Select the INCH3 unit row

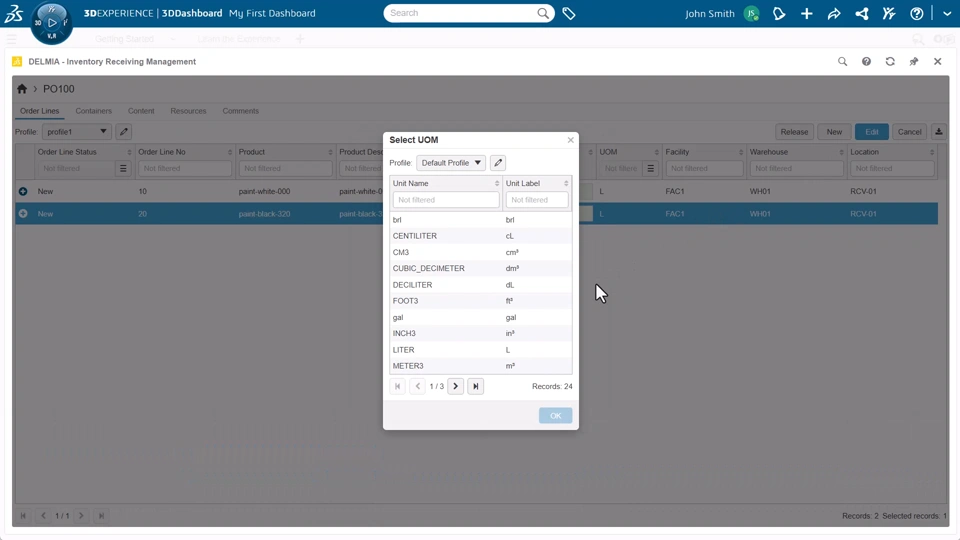481,333
